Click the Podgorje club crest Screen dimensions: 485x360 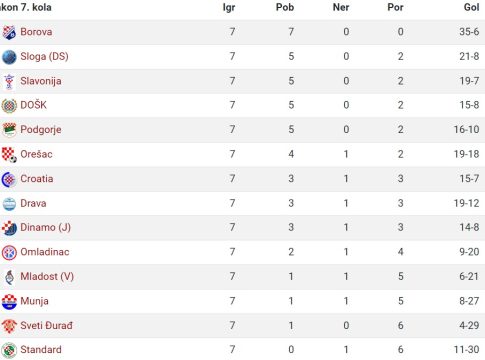pyautogui.click(x=9, y=130)
